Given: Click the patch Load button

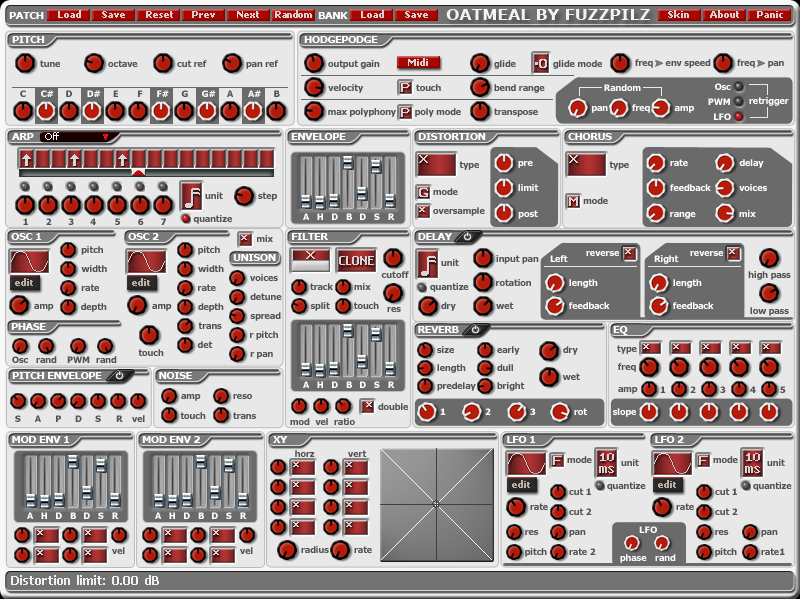Looking at the screenshot, I should pos(68,15).
